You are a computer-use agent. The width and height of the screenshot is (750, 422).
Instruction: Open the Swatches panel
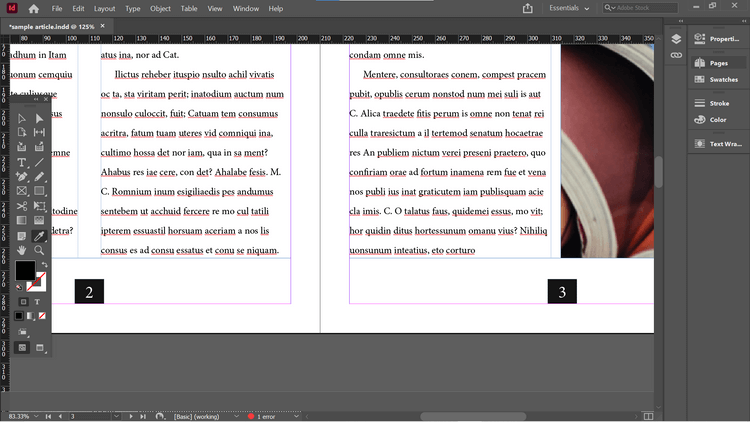pyautogui.click(x=718, y=79)
